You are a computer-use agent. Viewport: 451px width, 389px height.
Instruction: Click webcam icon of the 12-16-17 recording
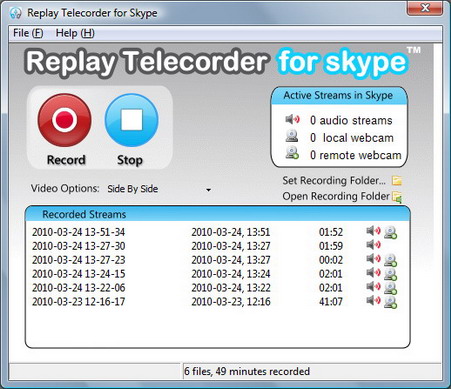click(390, 302)
